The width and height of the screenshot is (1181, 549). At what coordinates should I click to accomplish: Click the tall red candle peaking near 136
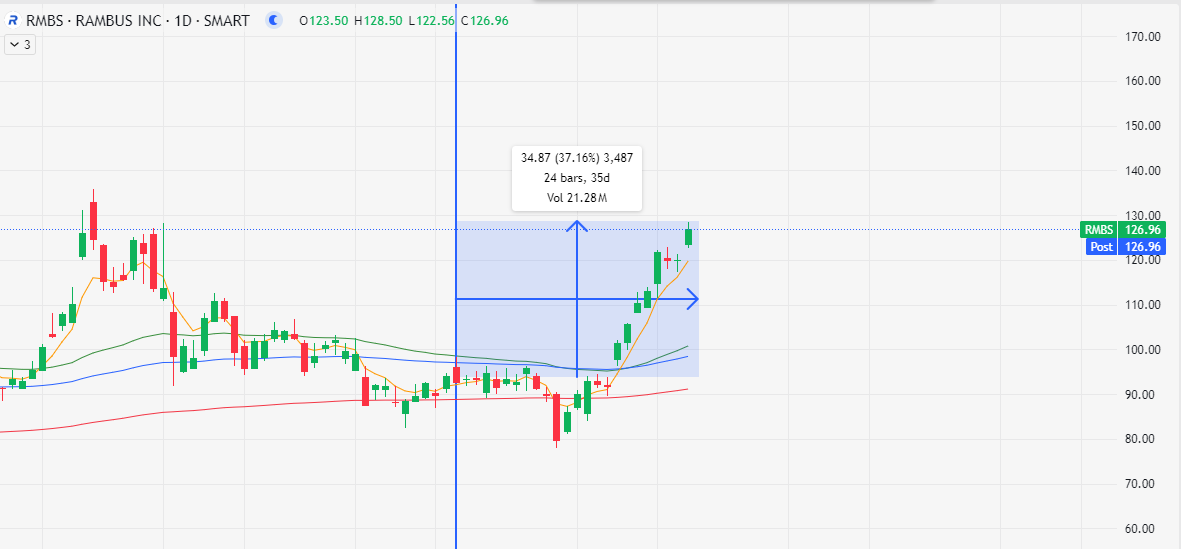pos(93,220)
